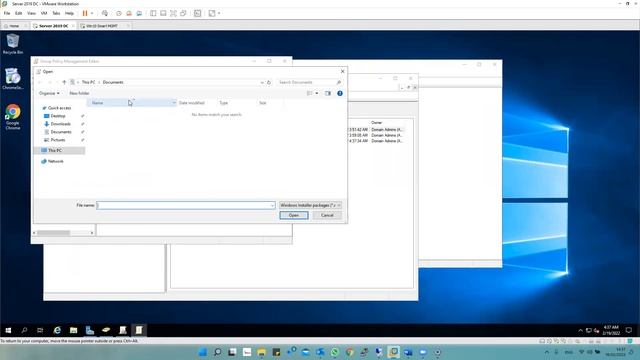Open VMware Edit menu

coord(19,13)
